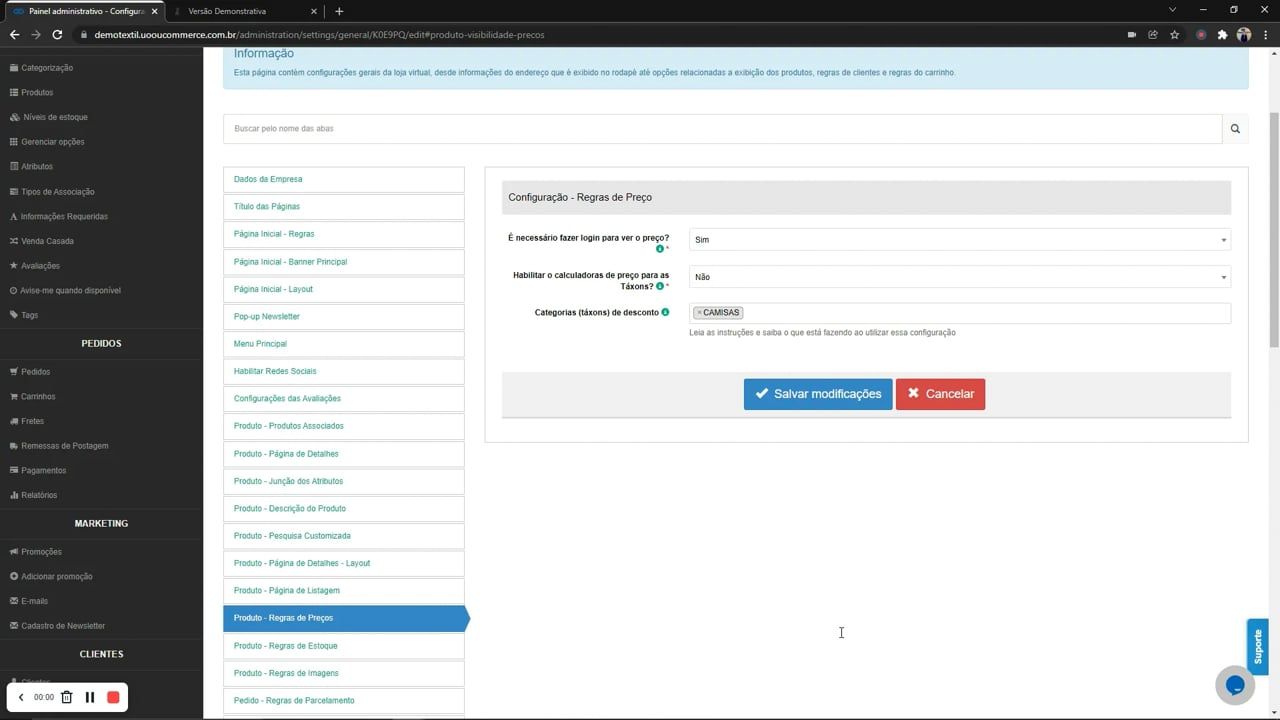
Task: Open the Fretes section
Action: pyautogui.click(x=32, y=421)
